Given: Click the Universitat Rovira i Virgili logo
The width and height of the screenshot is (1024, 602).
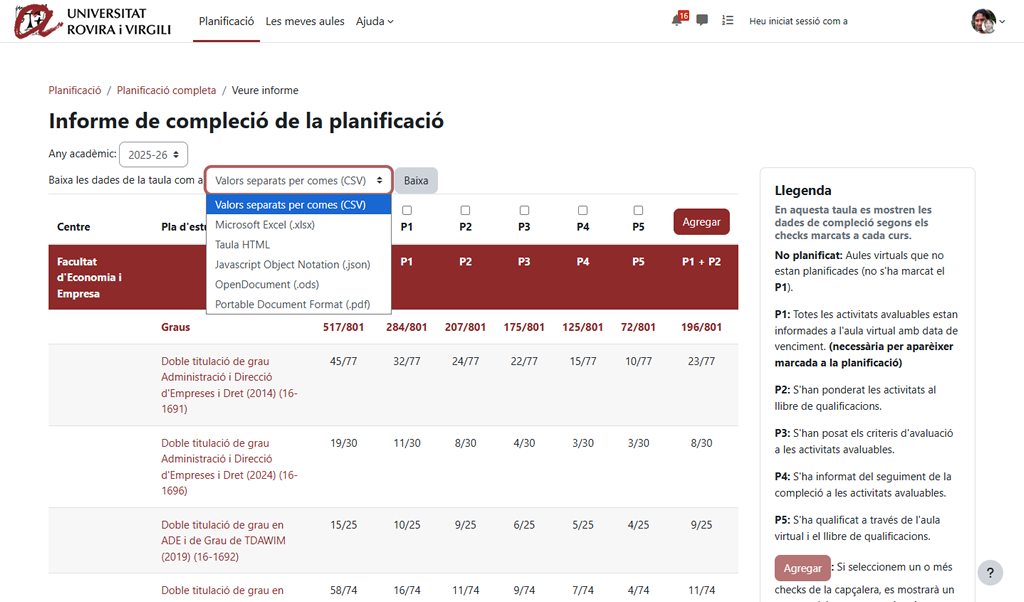Looking at the screenshot, I should [93, 21].
